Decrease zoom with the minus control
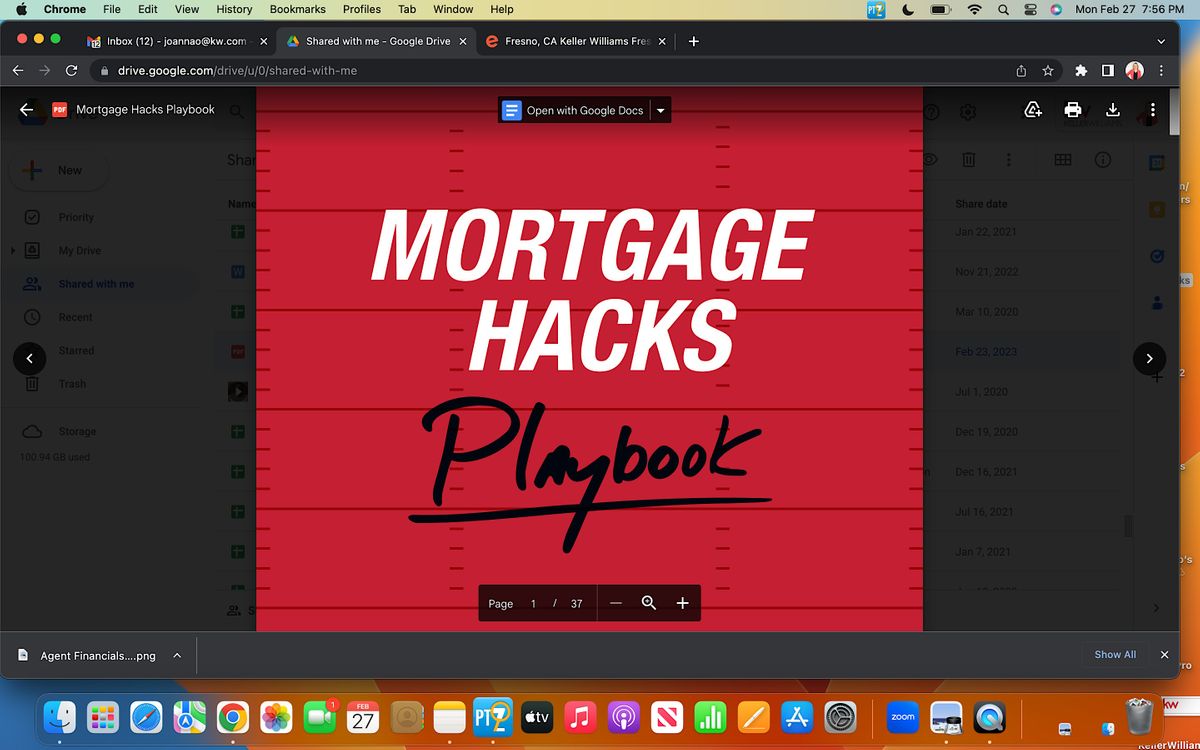 pyautogui.click(x=615, y=603)
